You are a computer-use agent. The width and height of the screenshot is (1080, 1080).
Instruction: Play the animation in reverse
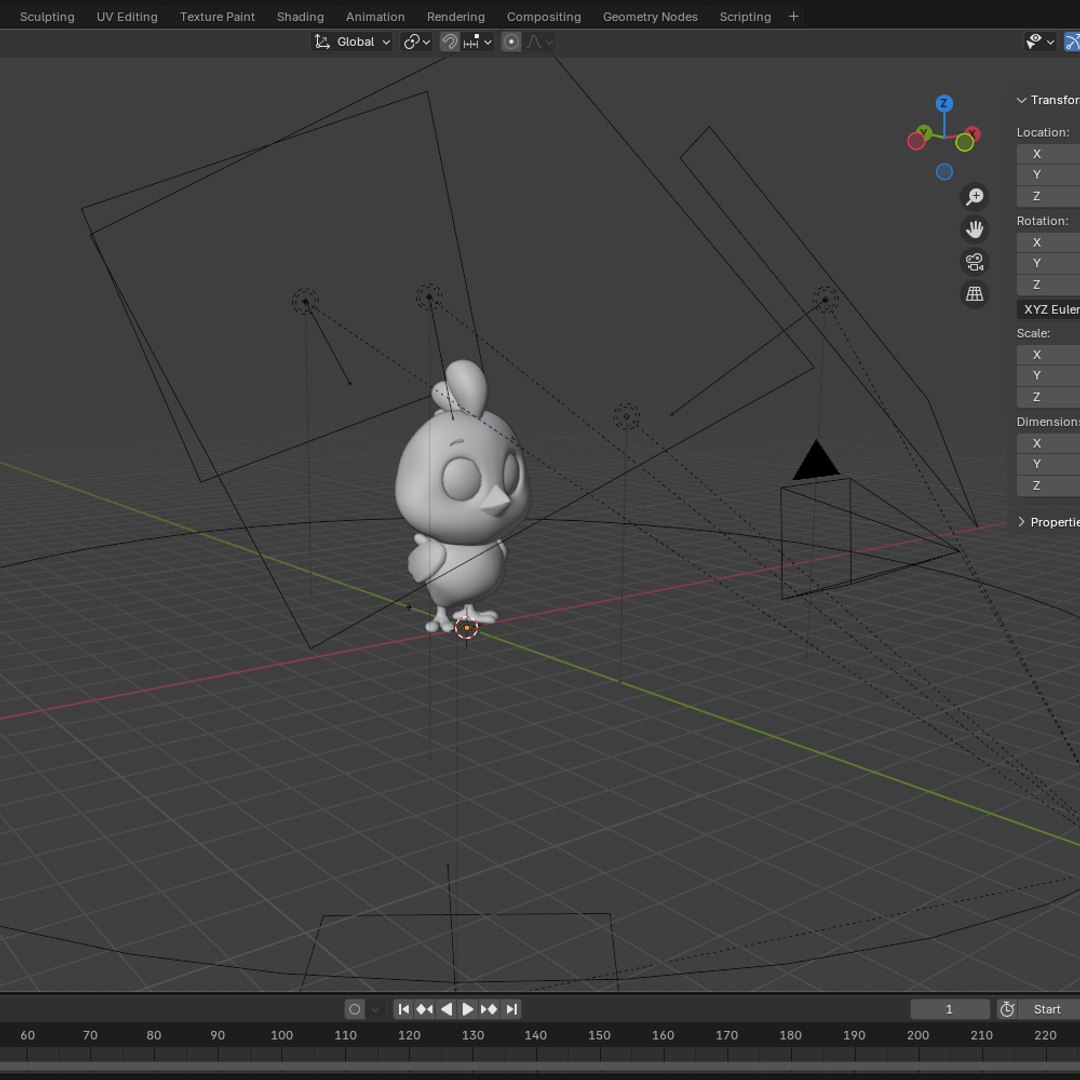click(x=446, y=1009)
